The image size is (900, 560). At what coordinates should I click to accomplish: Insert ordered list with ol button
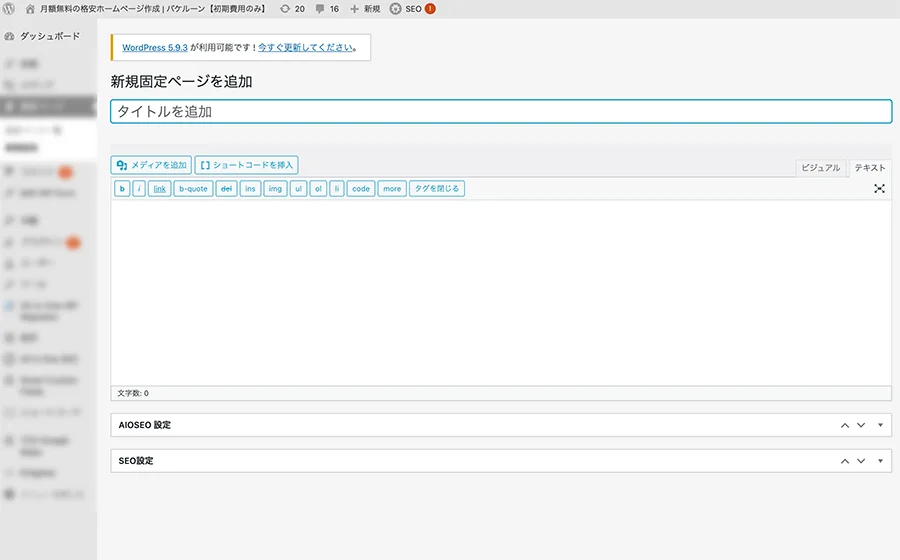coord(318,189)
